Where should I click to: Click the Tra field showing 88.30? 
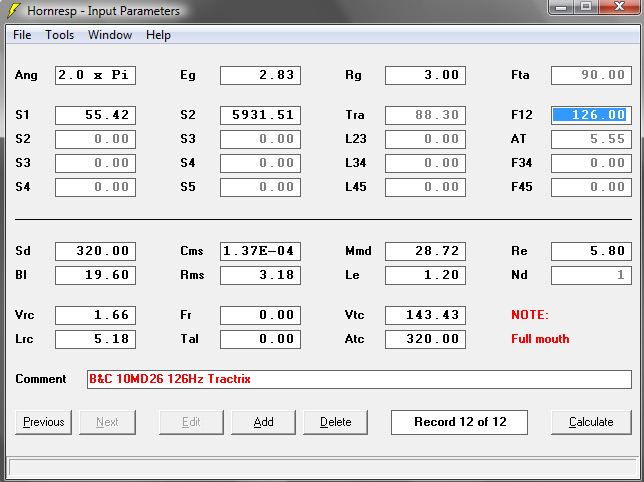pos(426,115)
